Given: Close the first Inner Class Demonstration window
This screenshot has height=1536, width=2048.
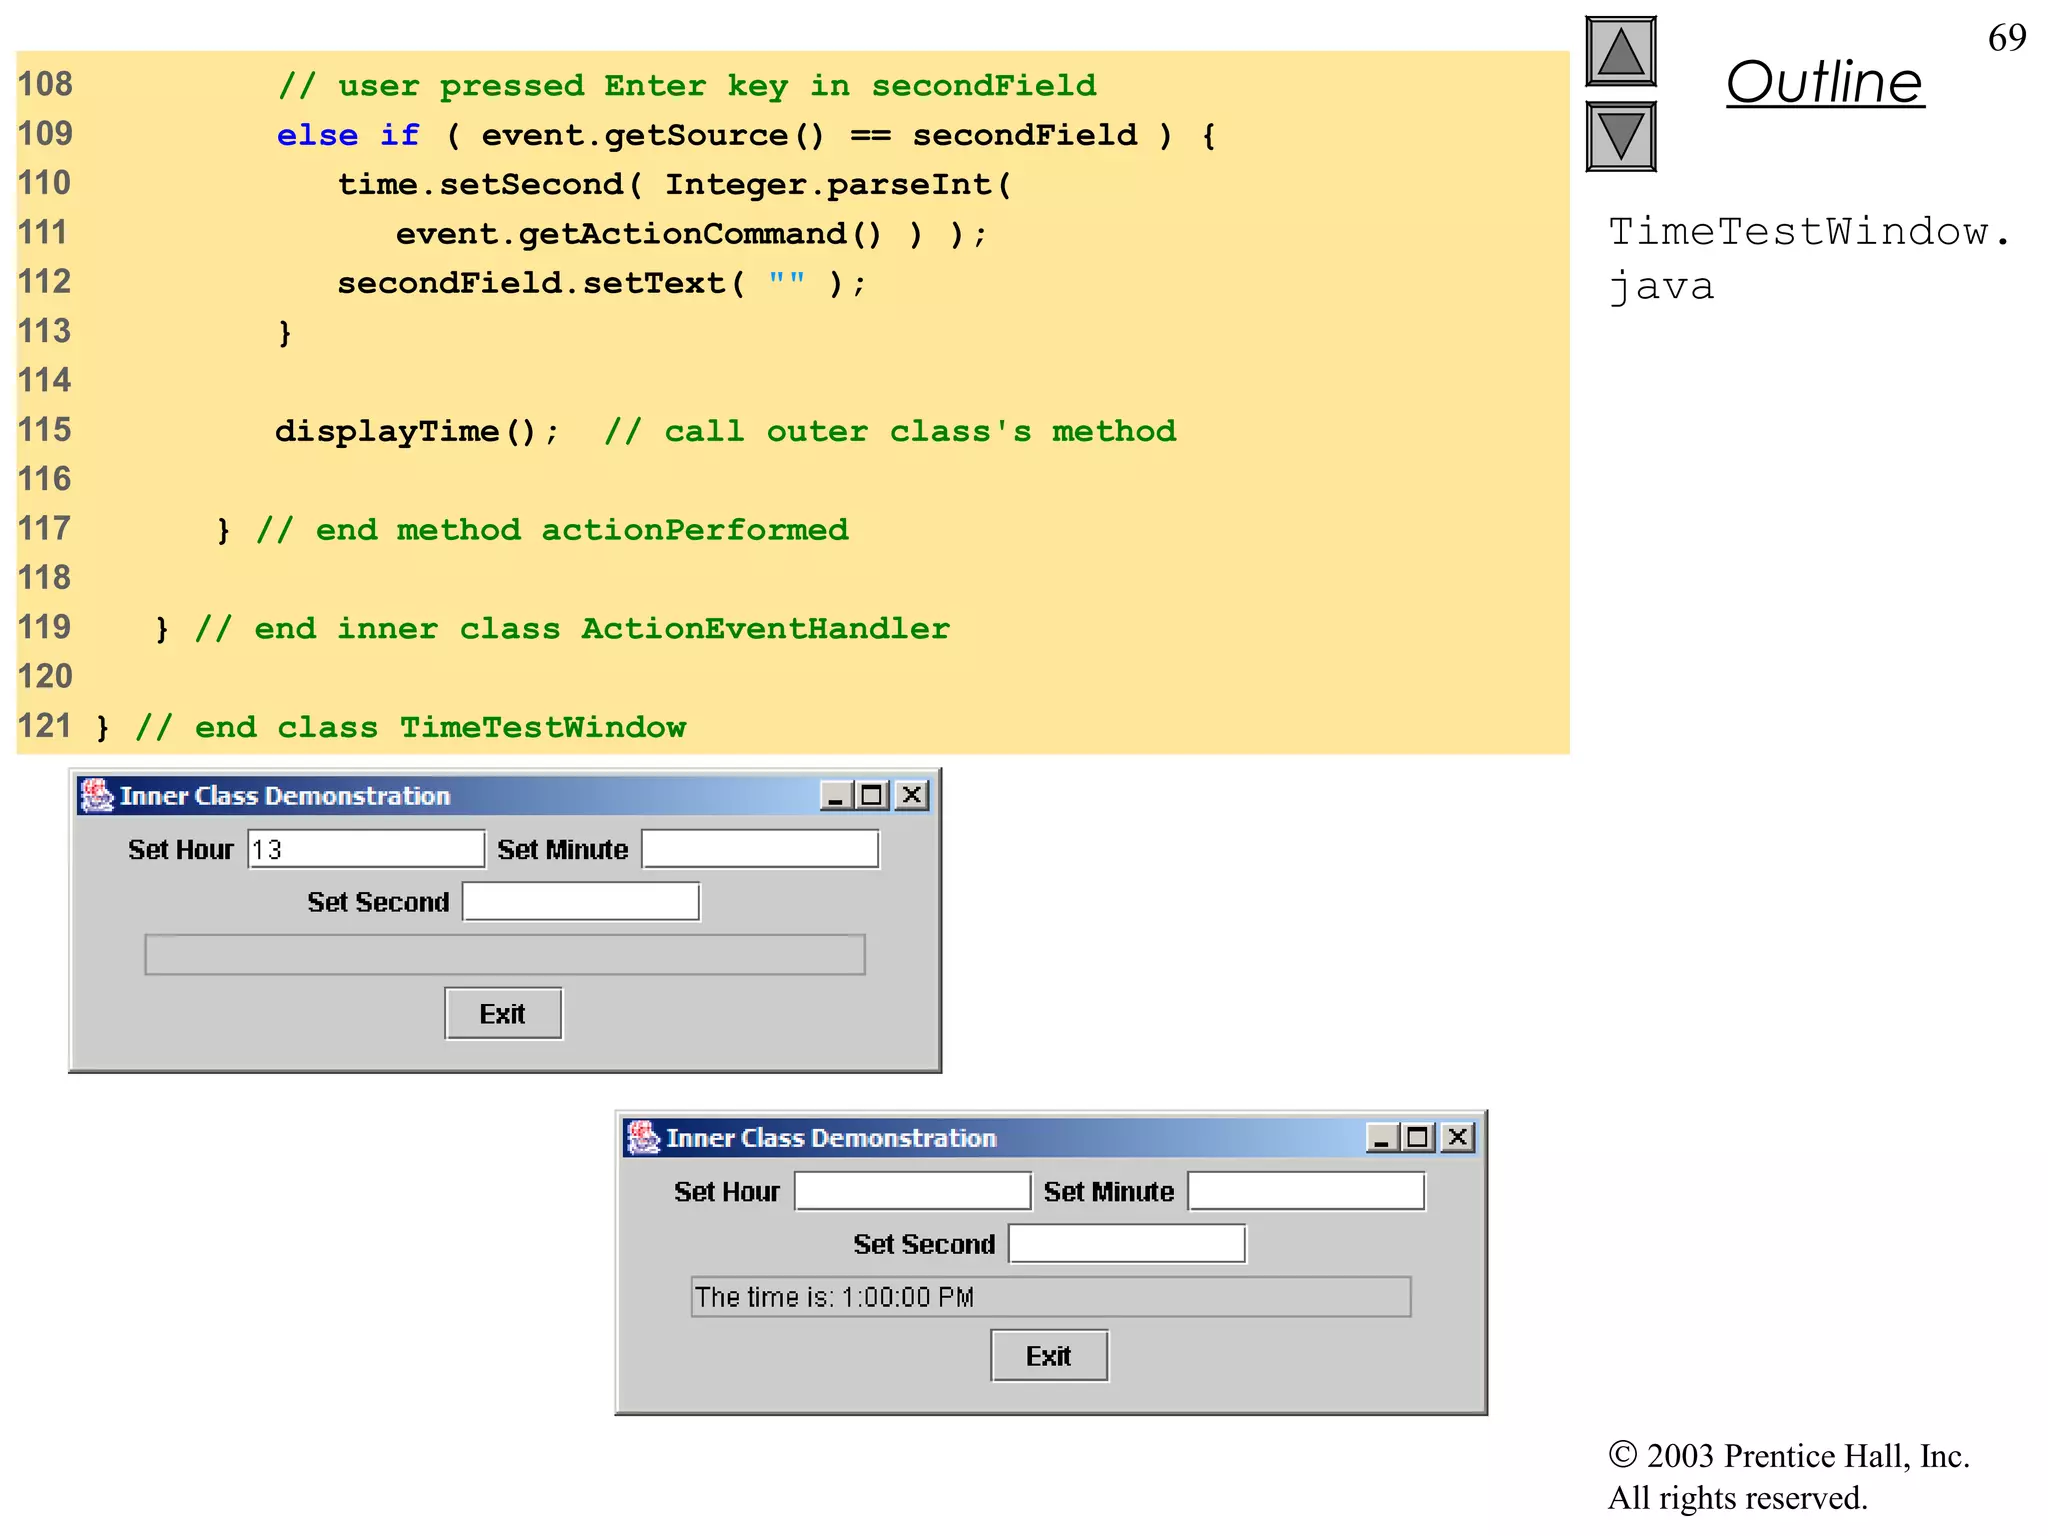Looking at the screenshot, I should pos(912,795).
